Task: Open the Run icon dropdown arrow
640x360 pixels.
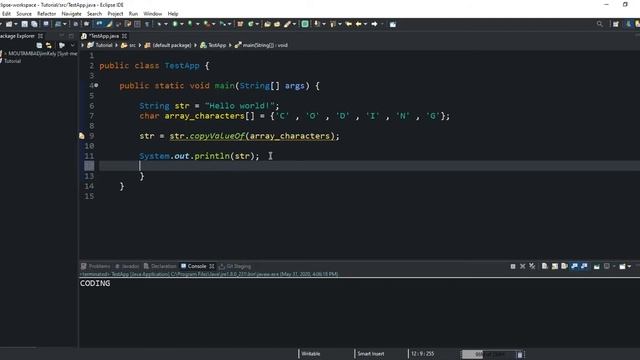Action: [x=182, y=24]
